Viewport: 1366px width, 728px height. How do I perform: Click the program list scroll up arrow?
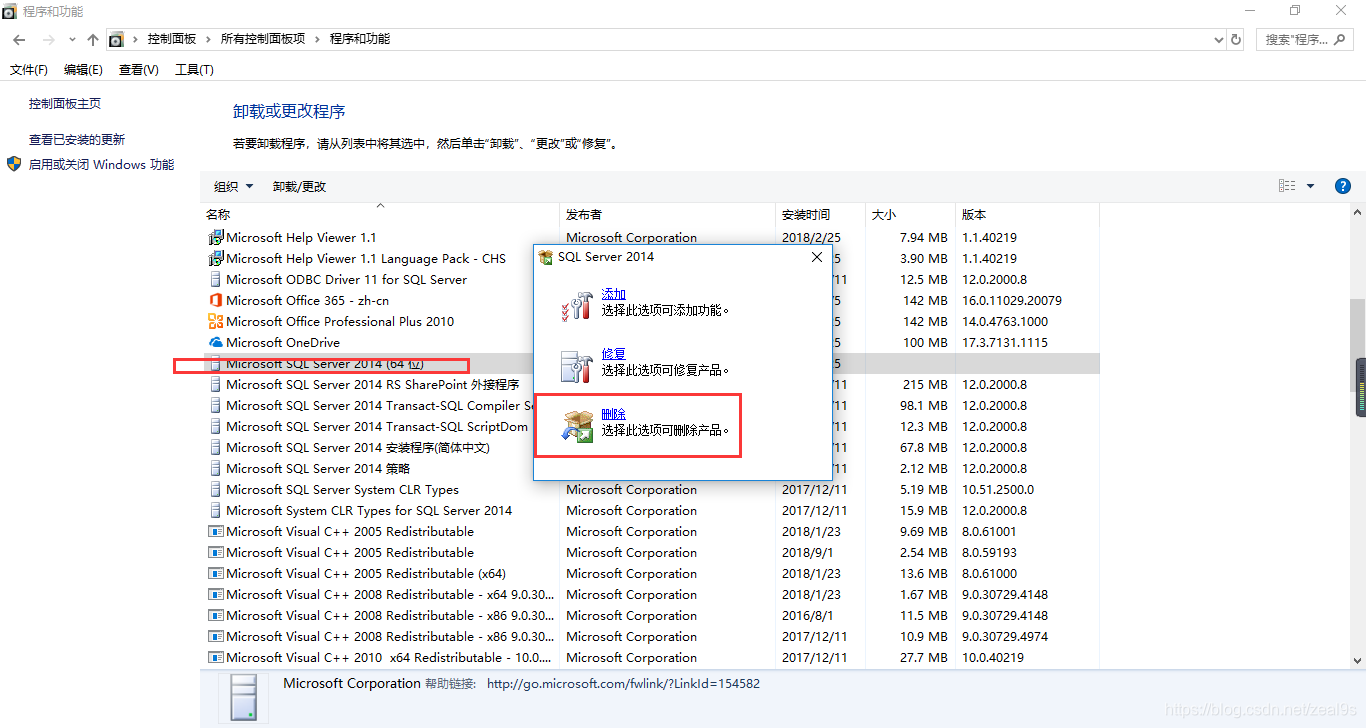(1357, 214)
